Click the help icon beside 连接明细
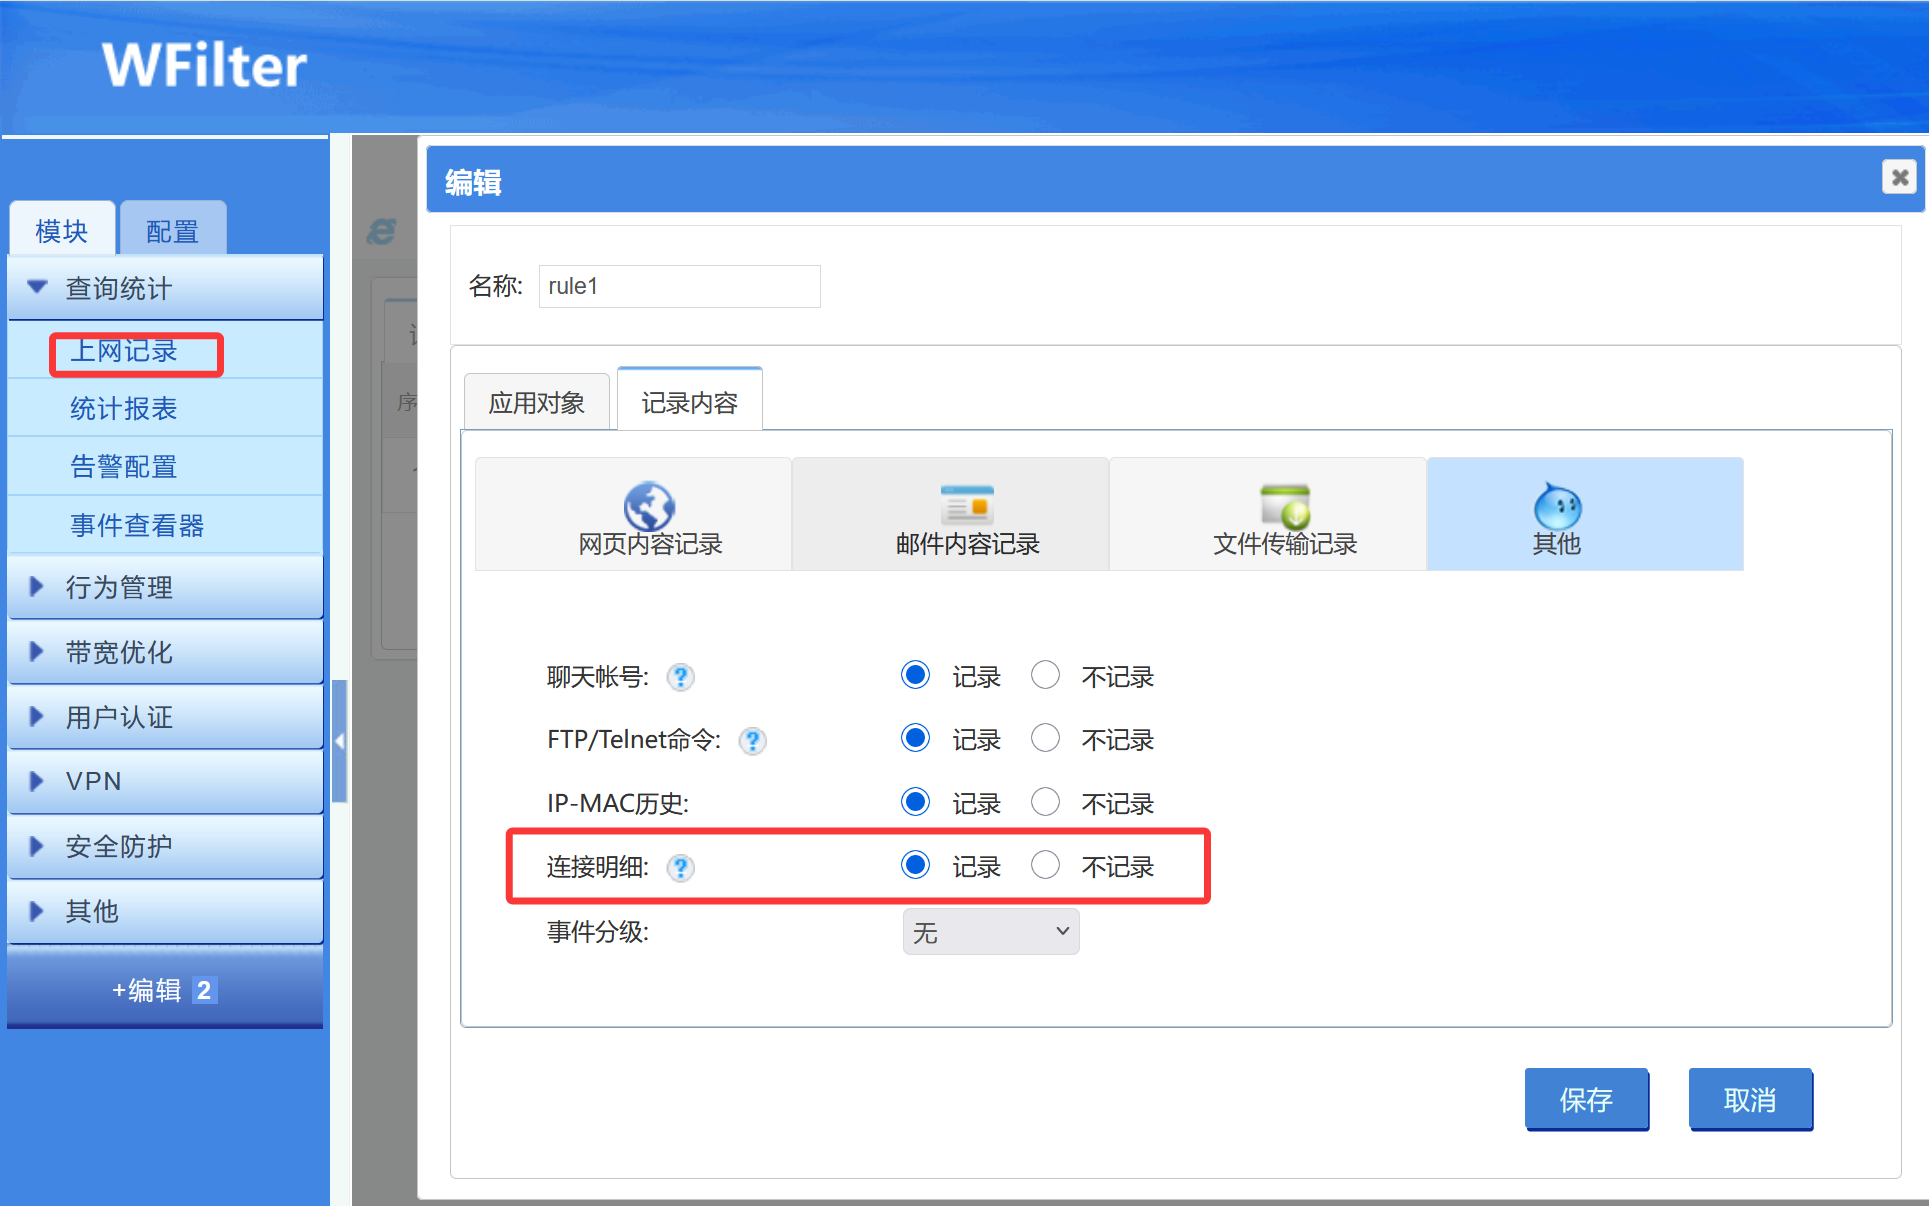Viewport: 1929px width, 1206px height. coord(681,868)
